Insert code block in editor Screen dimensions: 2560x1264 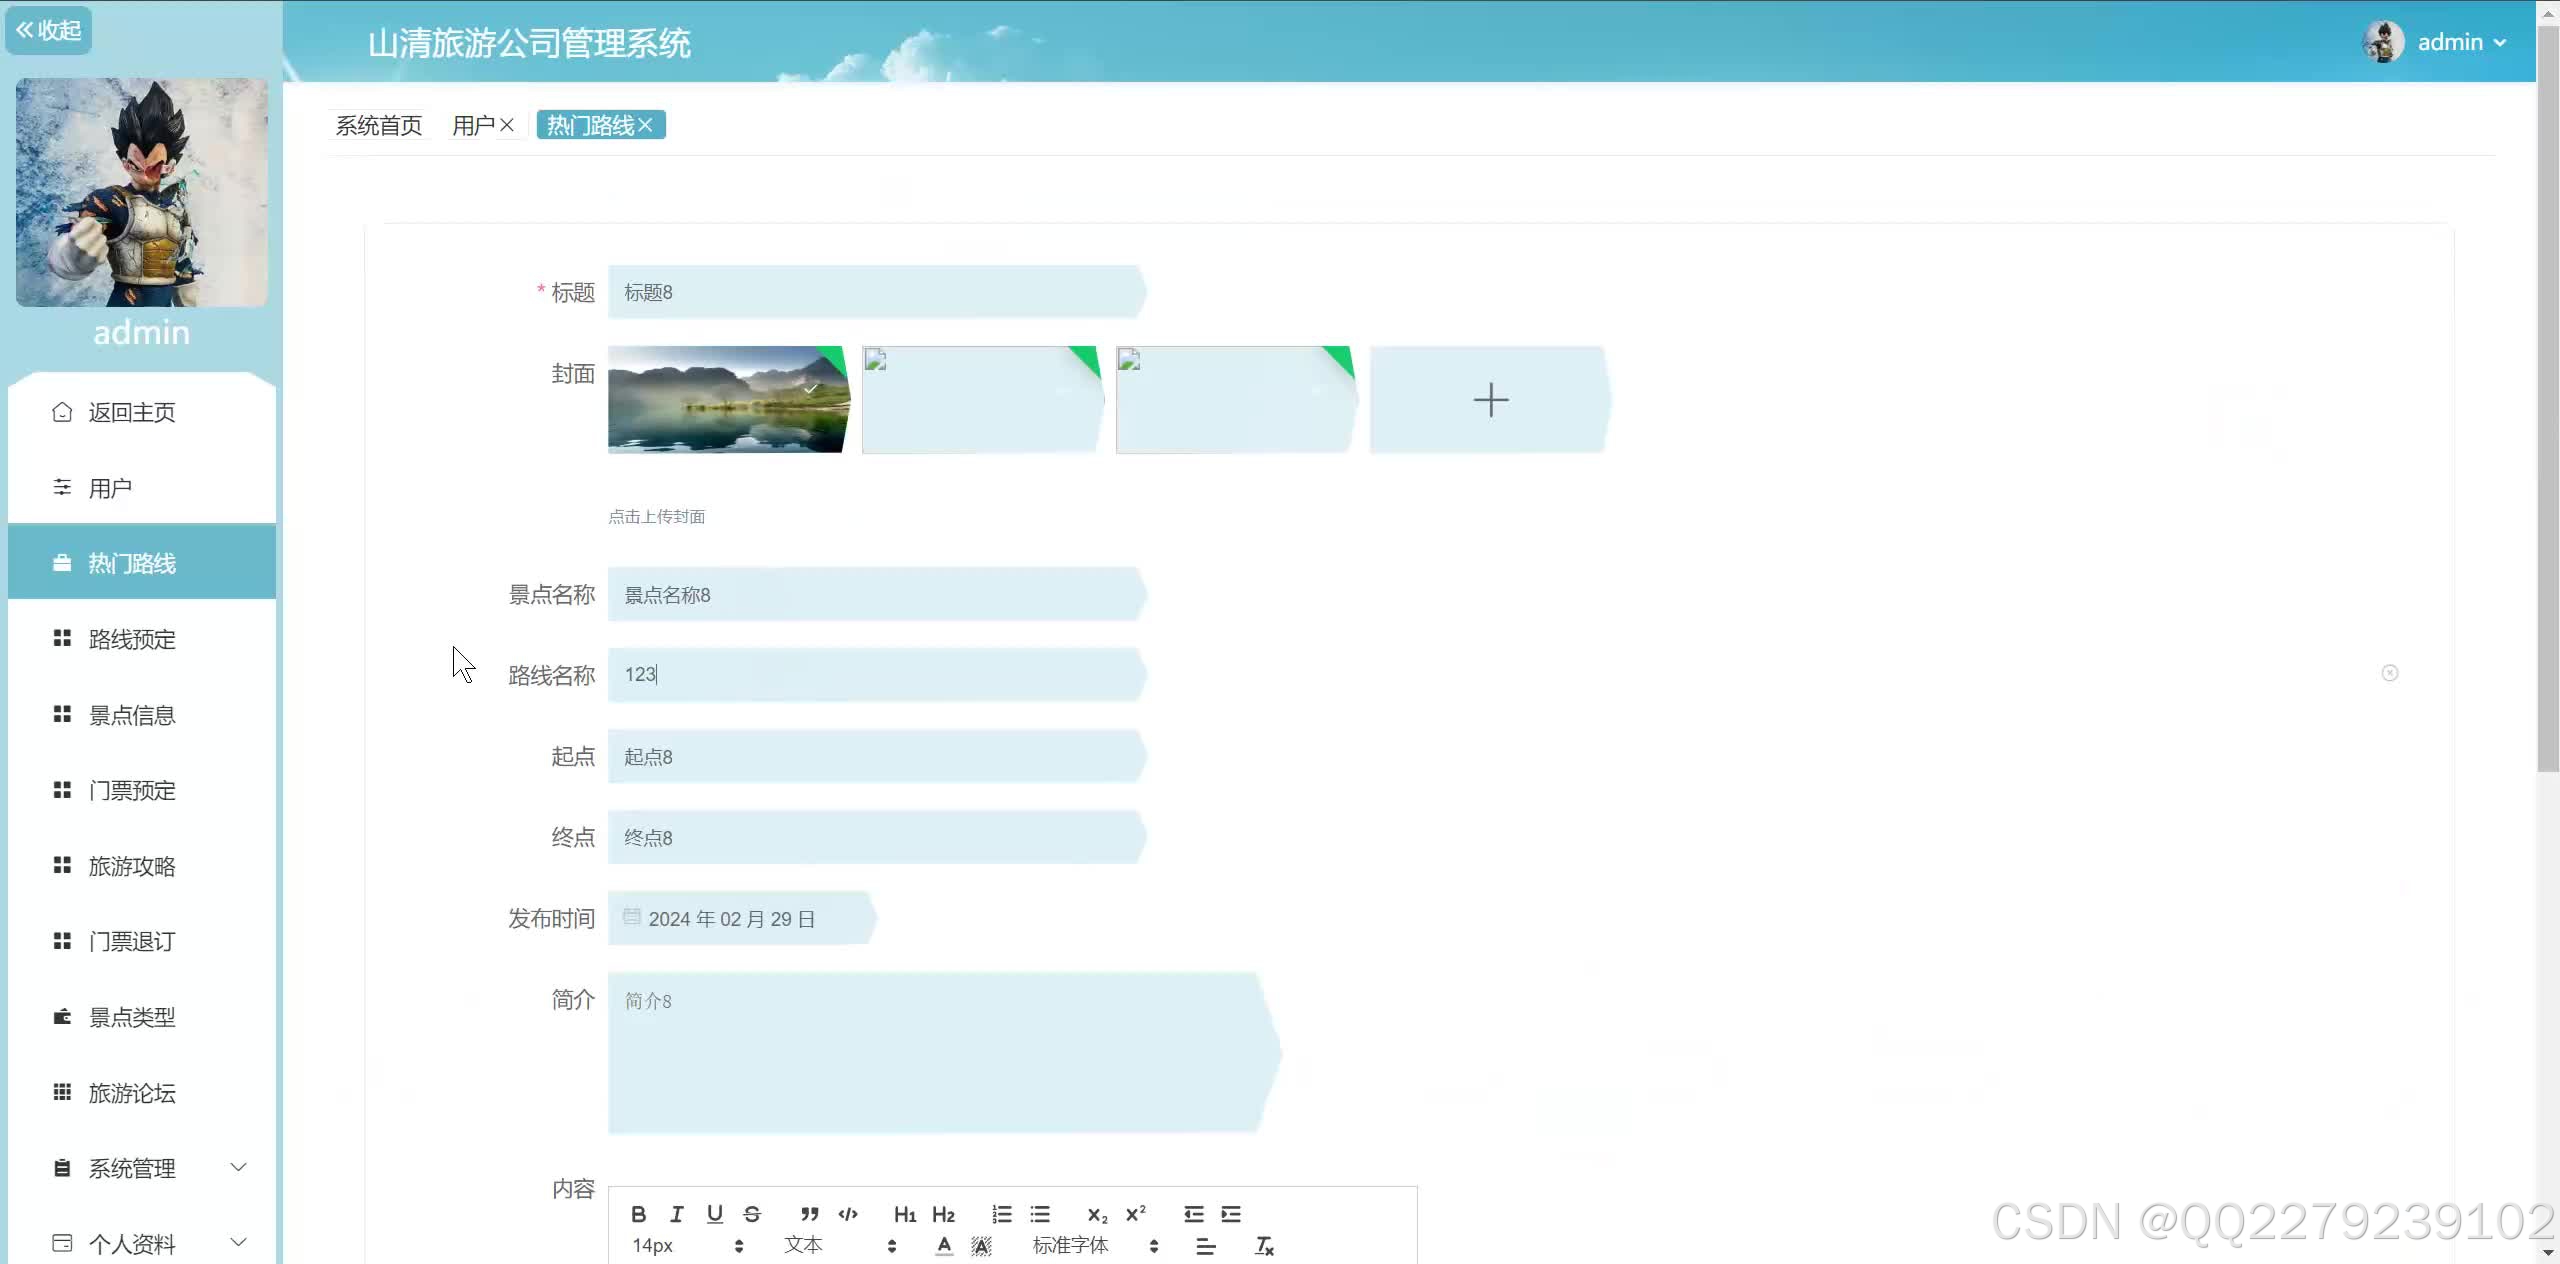(x=848, y=1214)
